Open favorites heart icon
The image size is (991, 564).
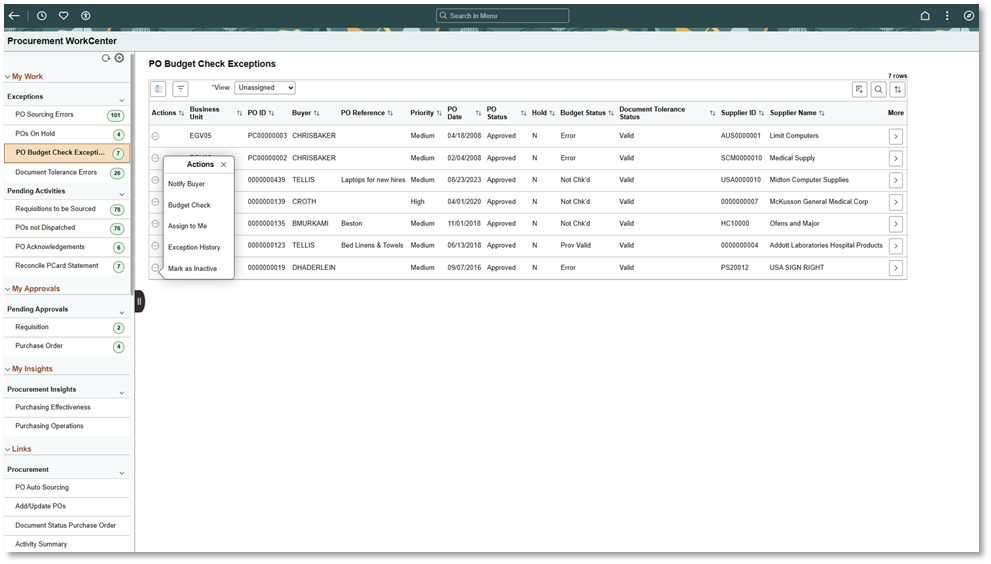(63, 16)
